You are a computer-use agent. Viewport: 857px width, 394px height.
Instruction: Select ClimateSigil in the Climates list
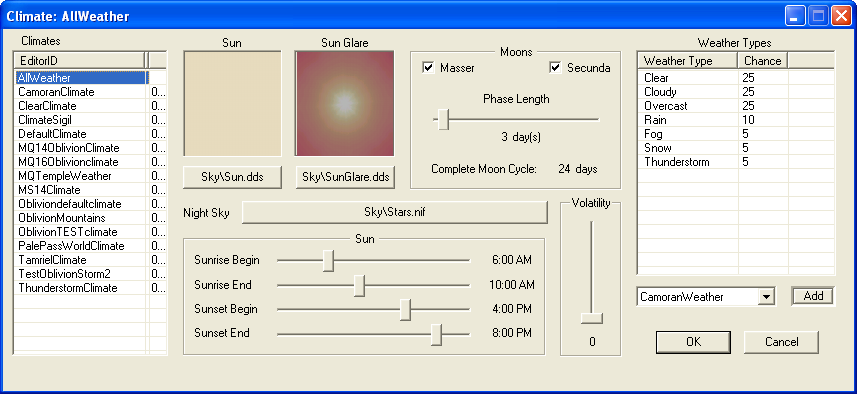point(90,120)
